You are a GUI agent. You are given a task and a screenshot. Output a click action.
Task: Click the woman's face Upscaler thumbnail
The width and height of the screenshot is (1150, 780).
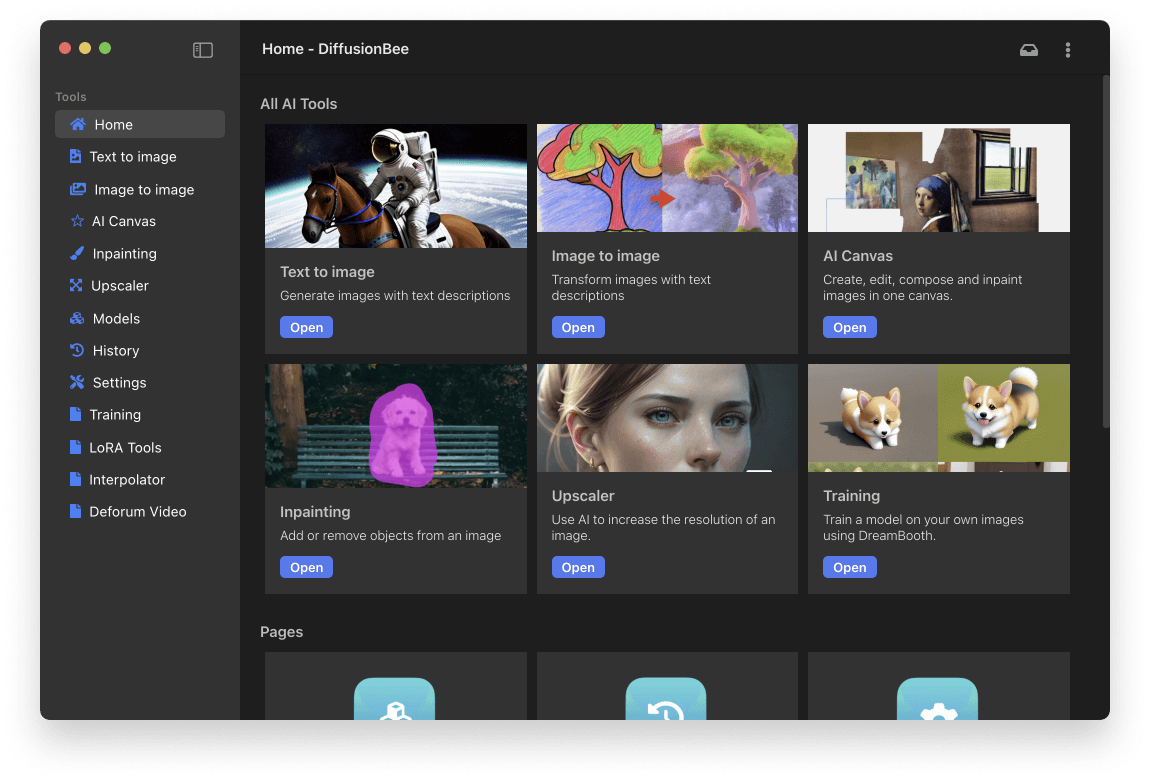pyautogui.click(x=667, y=418)
